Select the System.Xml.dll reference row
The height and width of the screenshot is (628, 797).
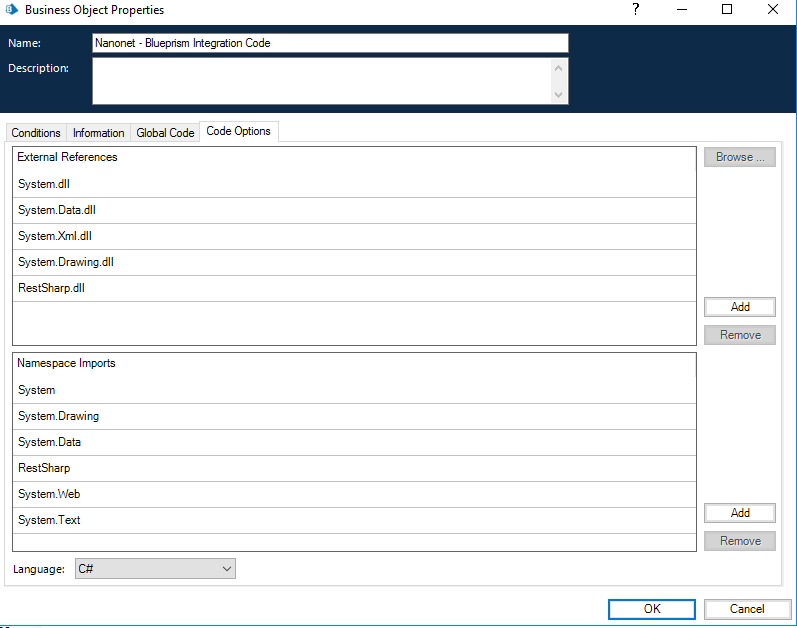click(x=354, y=236)
